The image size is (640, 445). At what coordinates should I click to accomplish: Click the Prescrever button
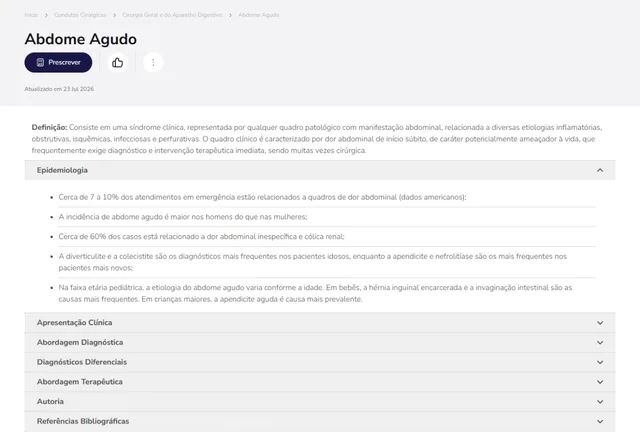point(58,62)
